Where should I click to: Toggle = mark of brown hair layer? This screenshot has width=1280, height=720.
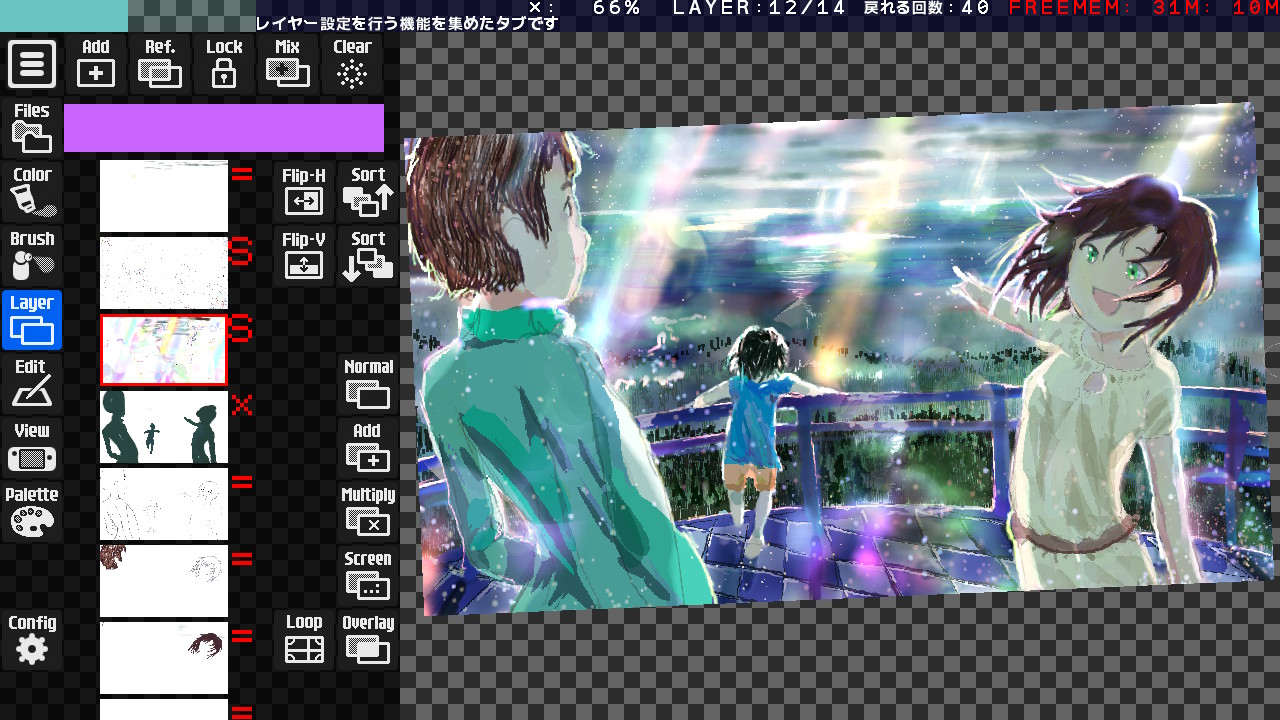[241, 559]
